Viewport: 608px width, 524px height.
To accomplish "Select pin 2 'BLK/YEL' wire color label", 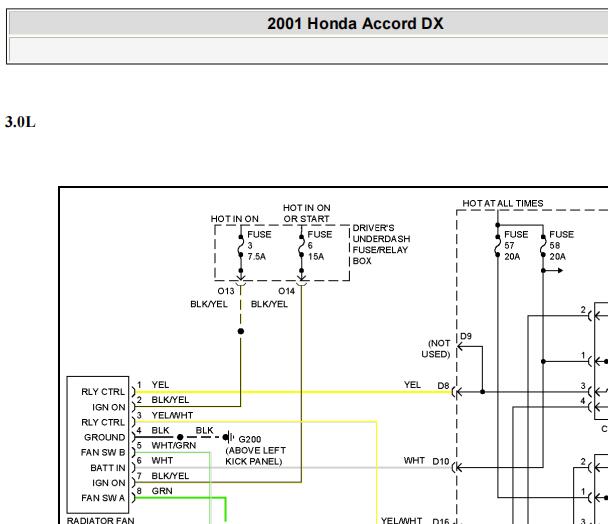I will pyautogui.click(x=170, y=400).
